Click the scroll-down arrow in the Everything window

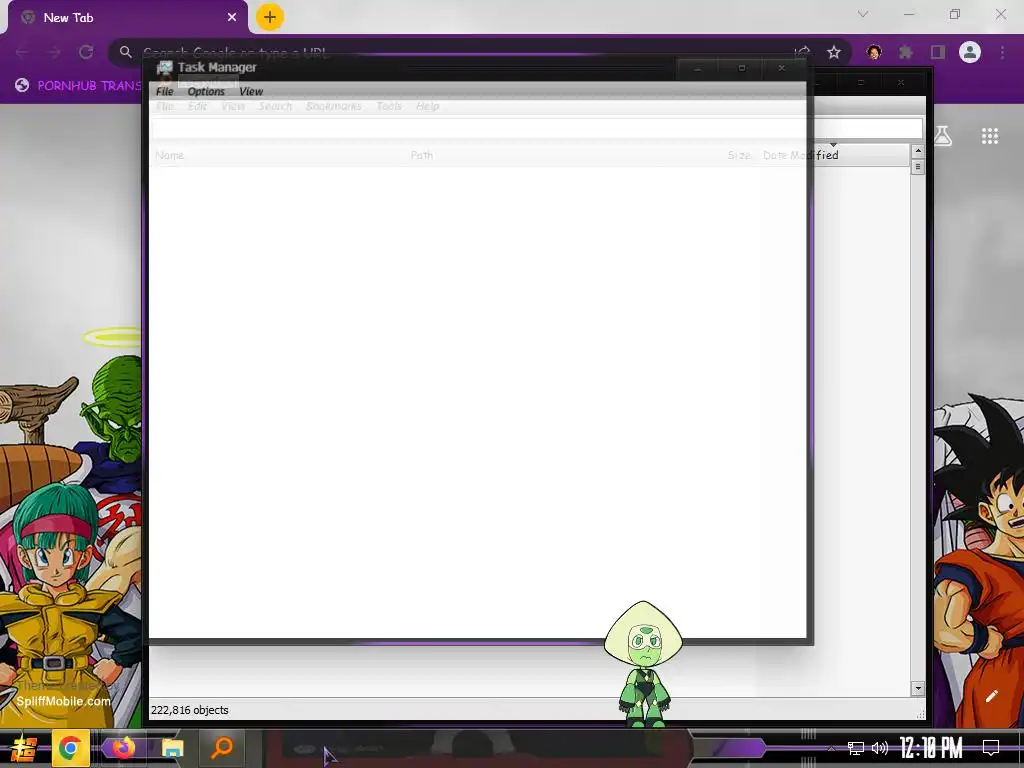pos(918,688)
